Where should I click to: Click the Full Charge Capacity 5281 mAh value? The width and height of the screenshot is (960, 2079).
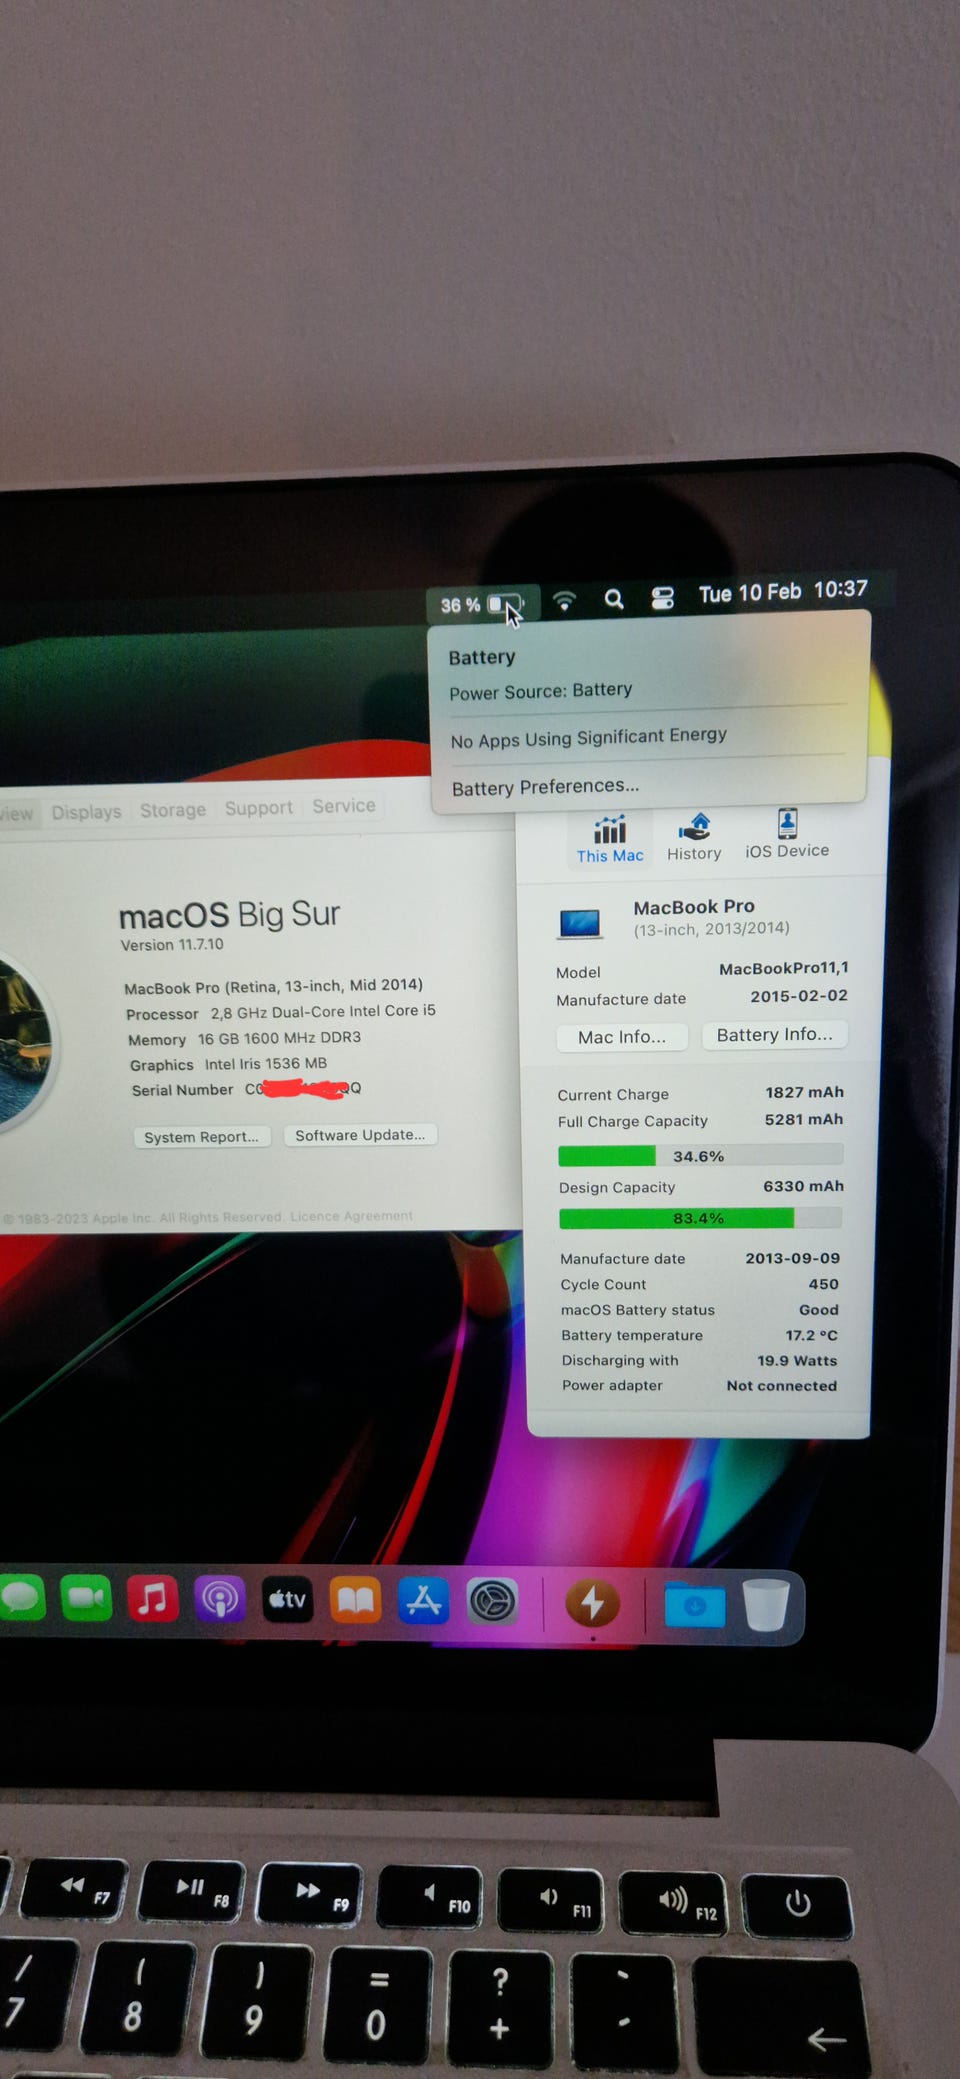tap(804, 1119)
